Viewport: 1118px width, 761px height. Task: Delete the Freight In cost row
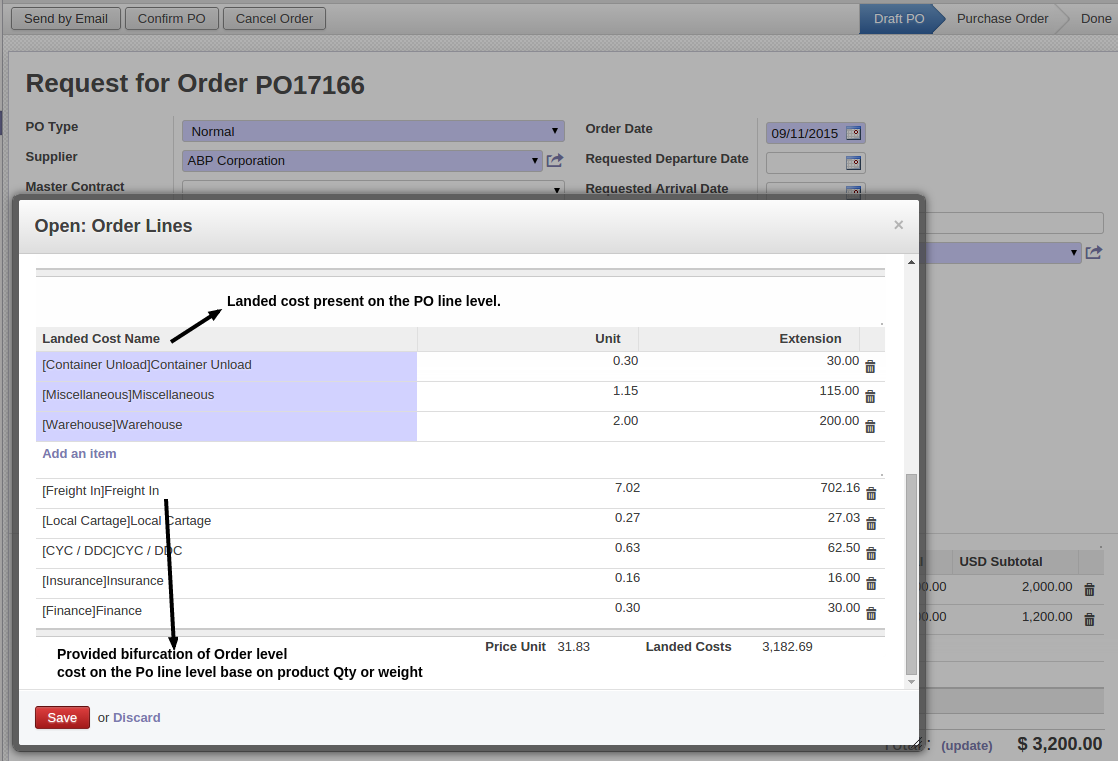871,494
